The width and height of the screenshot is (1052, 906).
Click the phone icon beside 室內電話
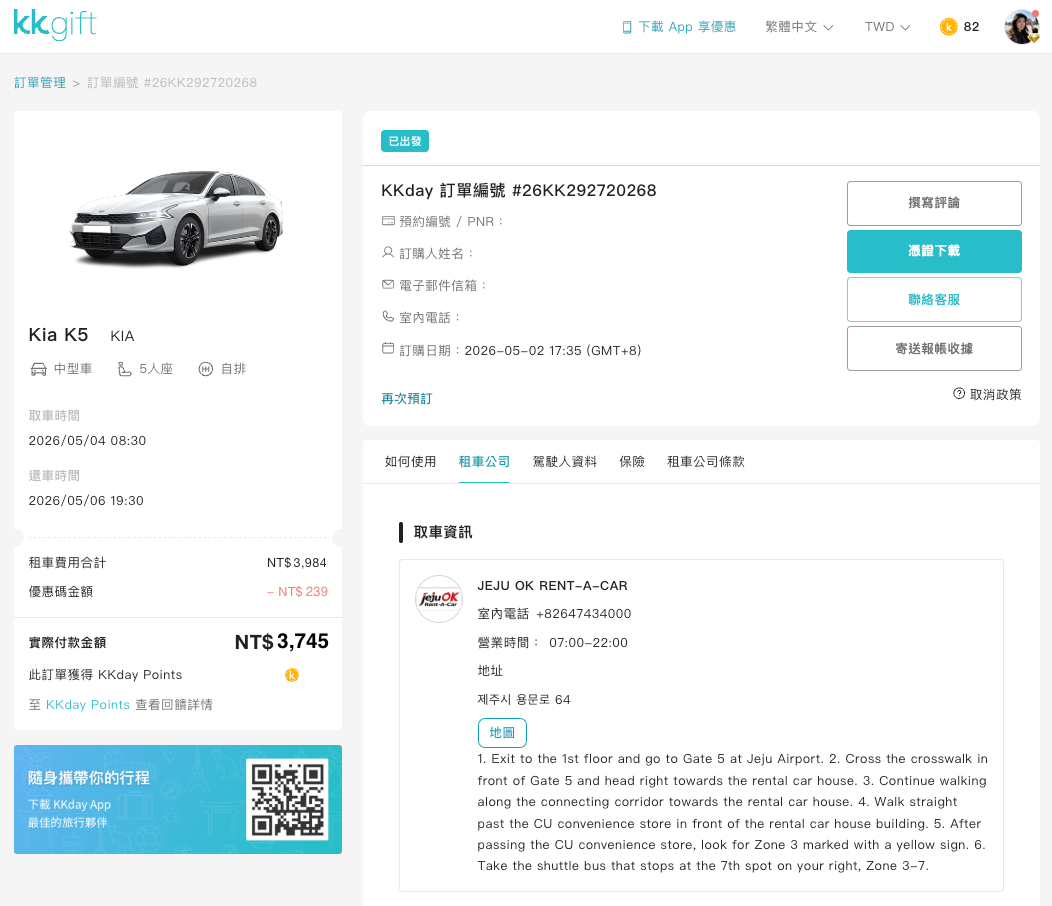coord(388,316)
